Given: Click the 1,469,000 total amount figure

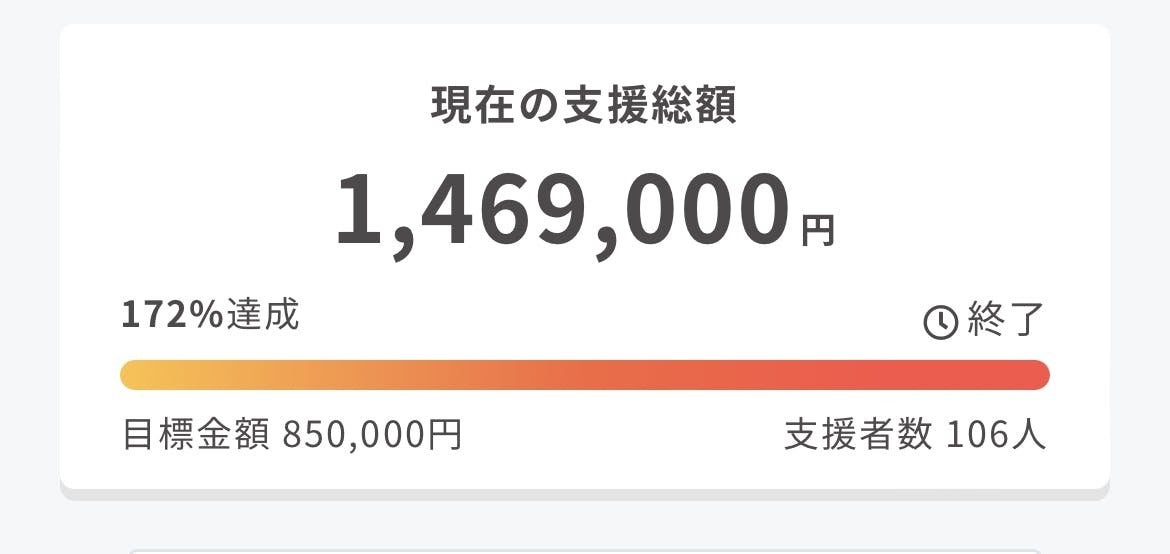Looking at the screenshot, I should click(x=562, y=211).
